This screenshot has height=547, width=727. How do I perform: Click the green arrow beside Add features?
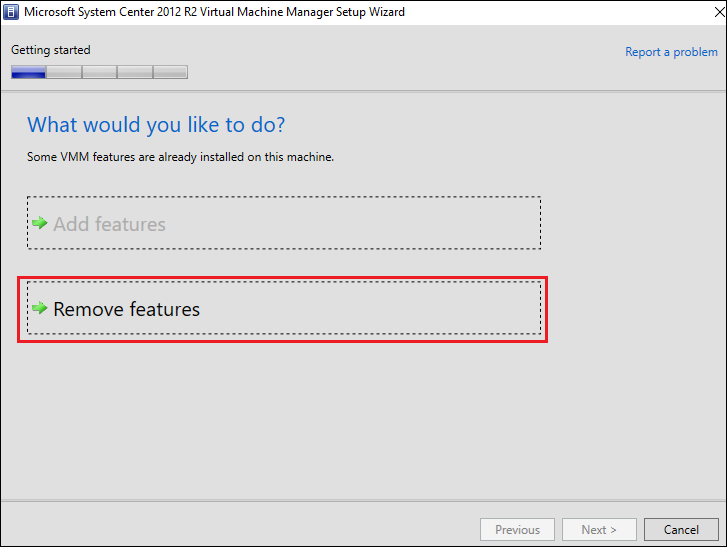coord(40,223)
